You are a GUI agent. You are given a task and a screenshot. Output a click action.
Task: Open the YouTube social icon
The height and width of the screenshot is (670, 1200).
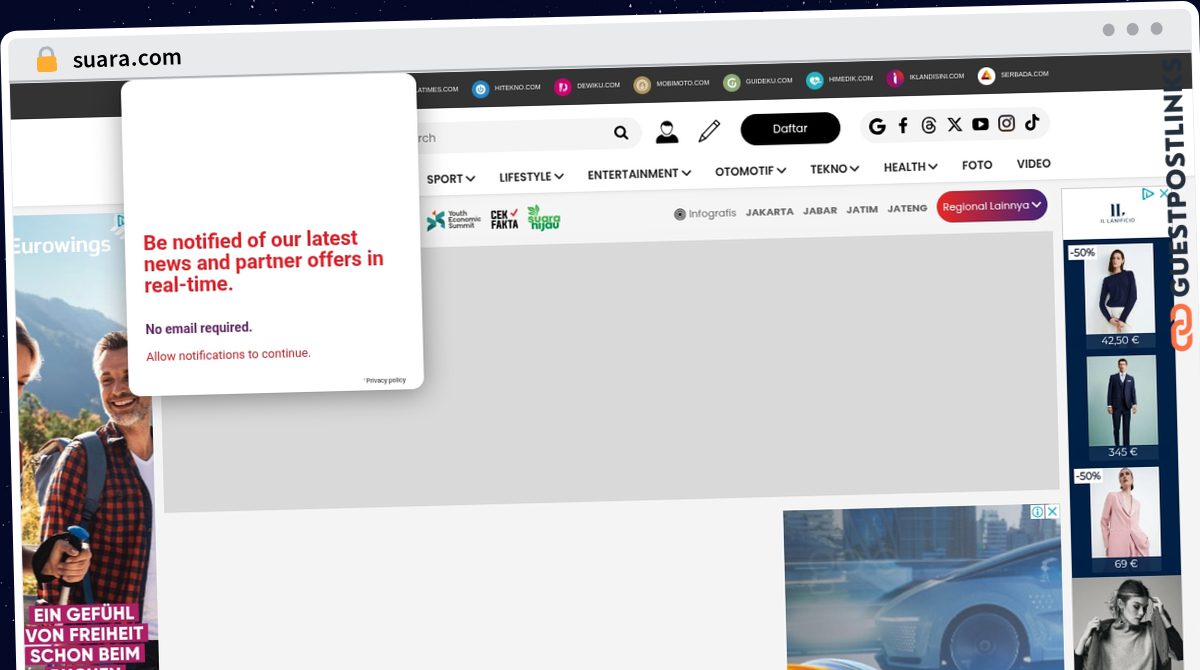pos(980,124)
